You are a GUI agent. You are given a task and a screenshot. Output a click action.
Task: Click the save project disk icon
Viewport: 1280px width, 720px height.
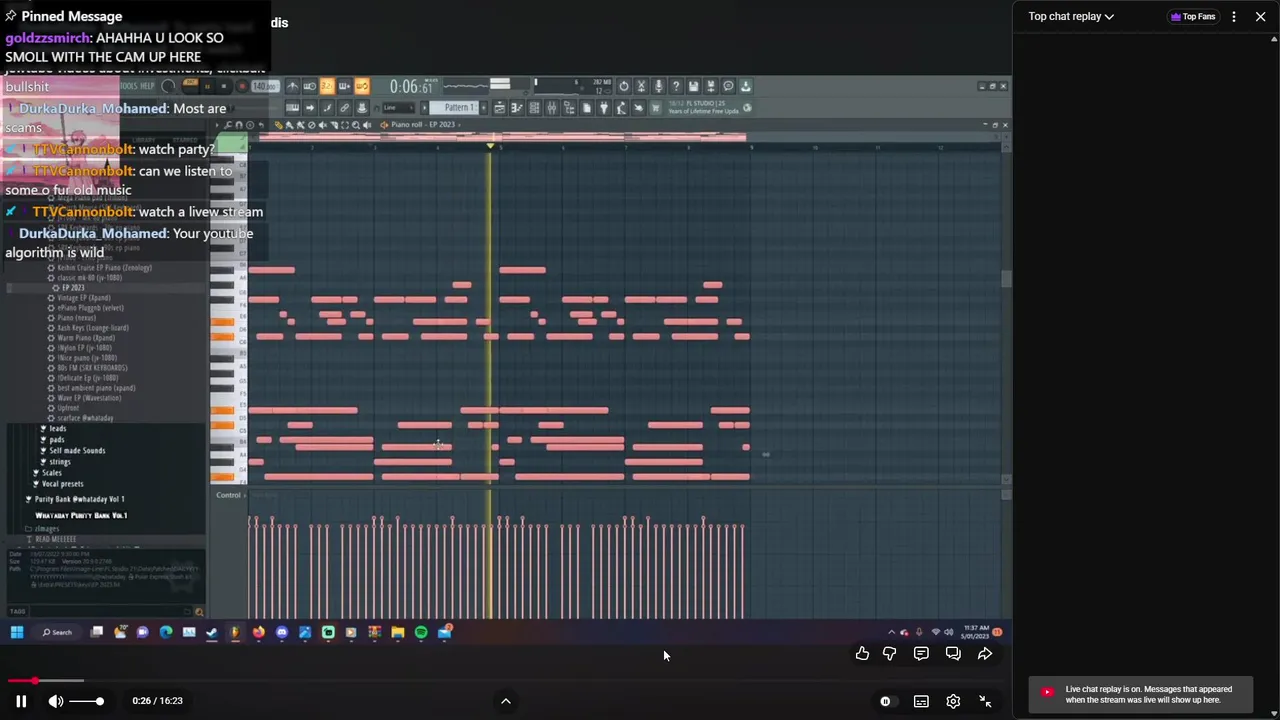(x=693, y=87)
